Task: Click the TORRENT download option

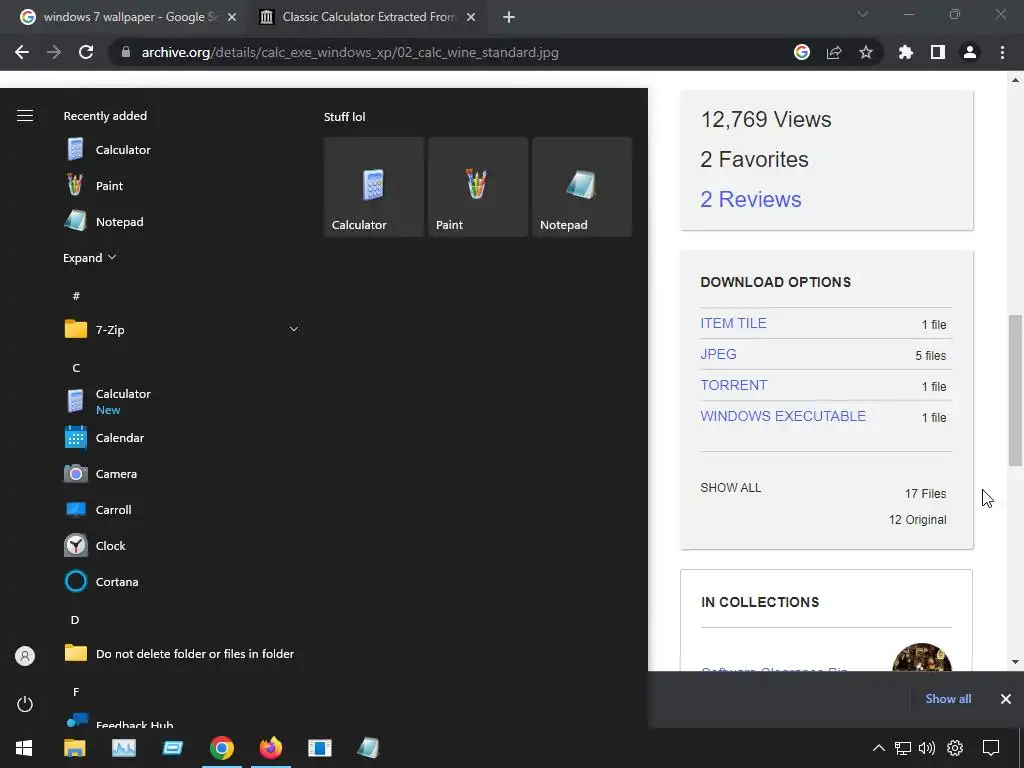Action: click(x=733, y=385)
